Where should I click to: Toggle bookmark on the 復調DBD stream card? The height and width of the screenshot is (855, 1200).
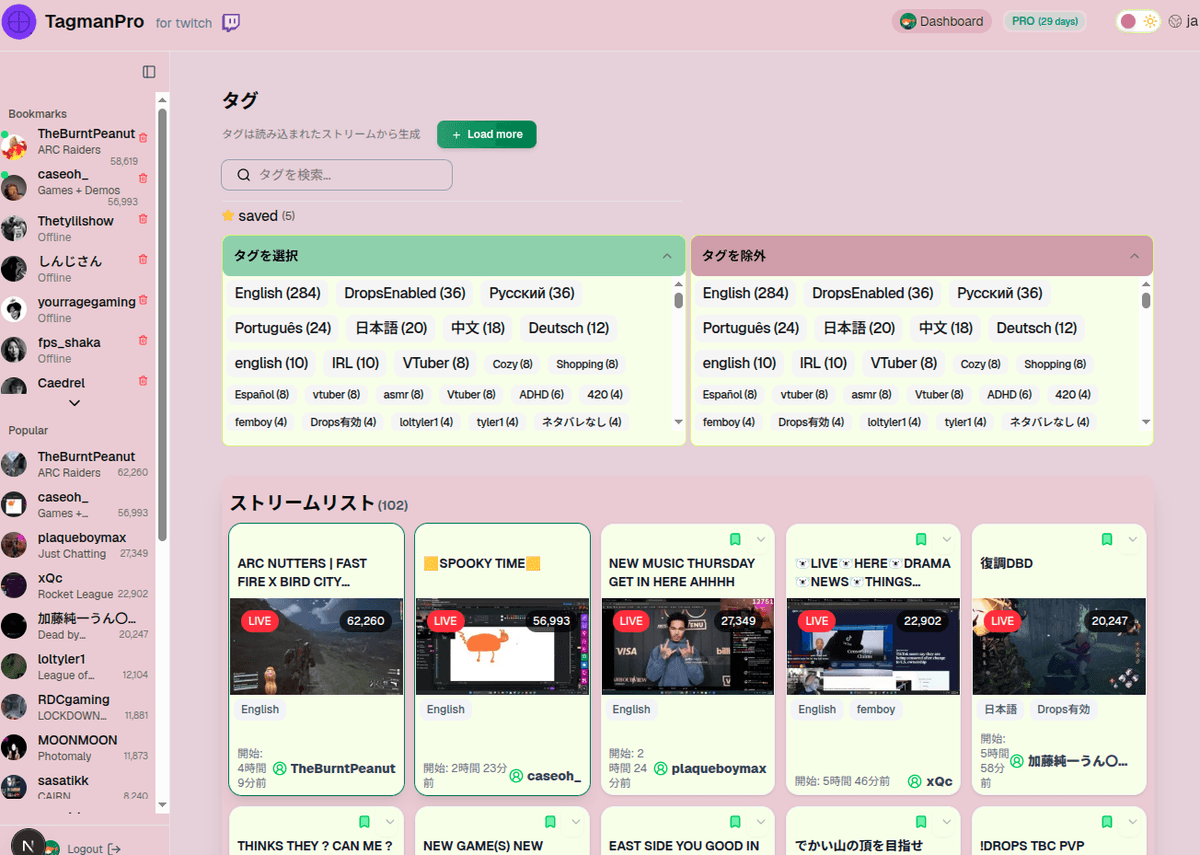point(1106,538)
